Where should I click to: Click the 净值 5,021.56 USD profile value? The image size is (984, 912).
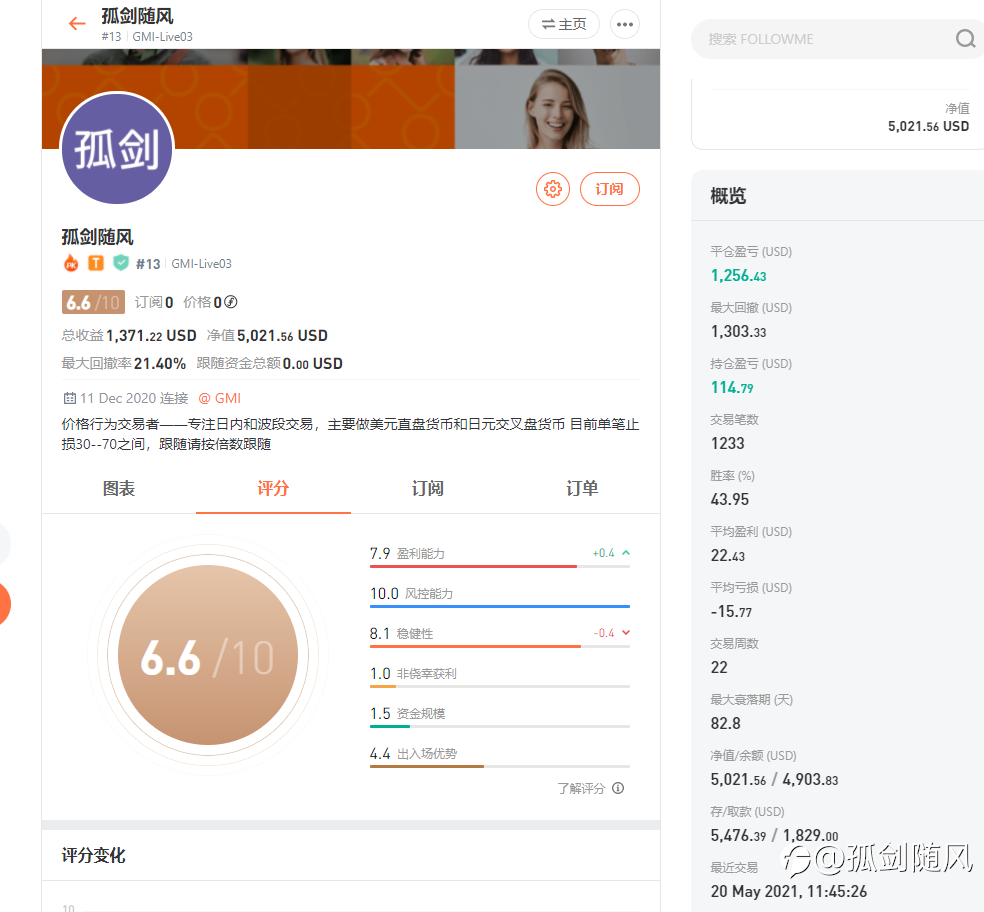pyautogui.click(x=282, y=336)
